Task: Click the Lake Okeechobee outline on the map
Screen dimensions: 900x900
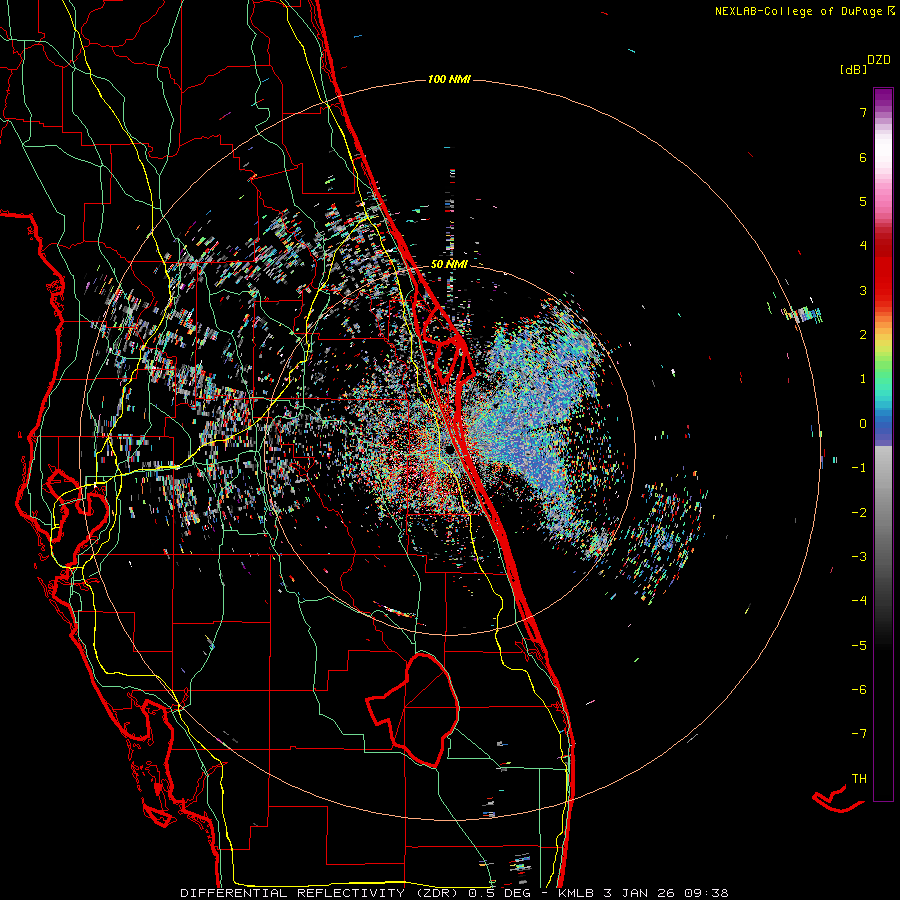Action: tap(413, 710)
